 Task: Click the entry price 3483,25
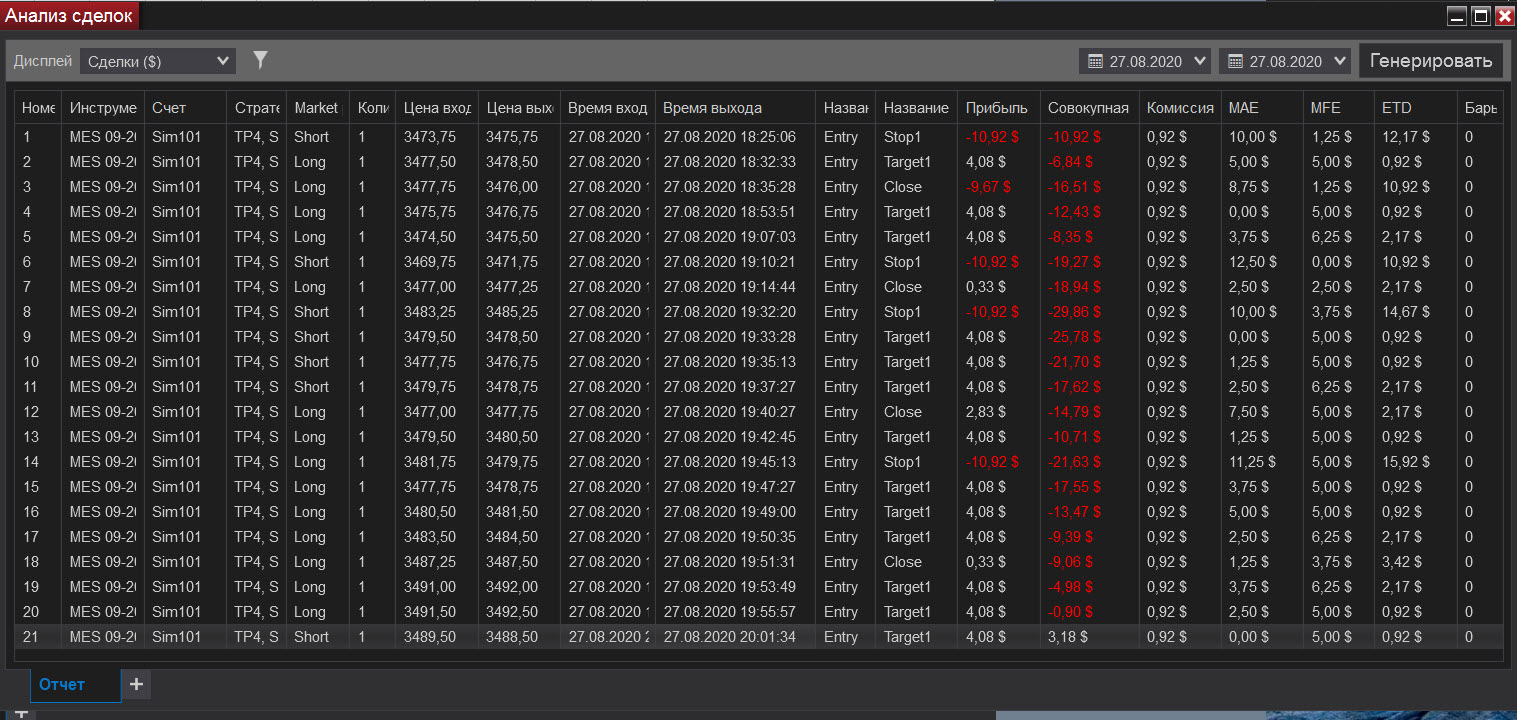coord(430,312)
